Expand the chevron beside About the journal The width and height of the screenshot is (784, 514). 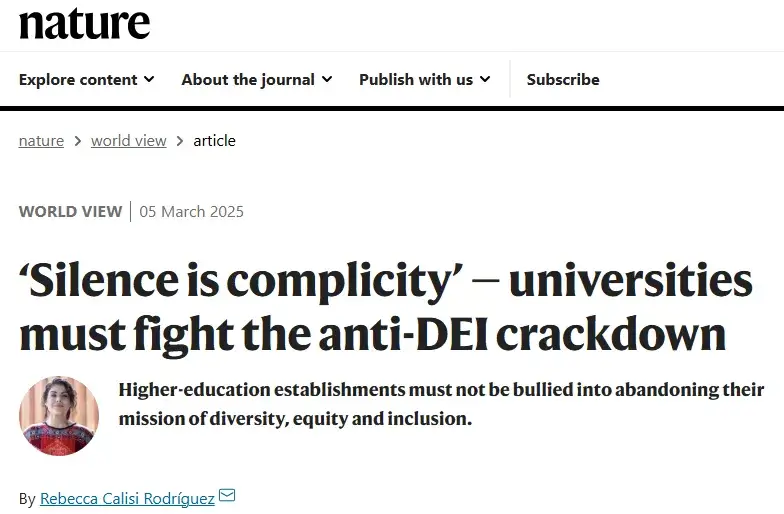(327, 79)
